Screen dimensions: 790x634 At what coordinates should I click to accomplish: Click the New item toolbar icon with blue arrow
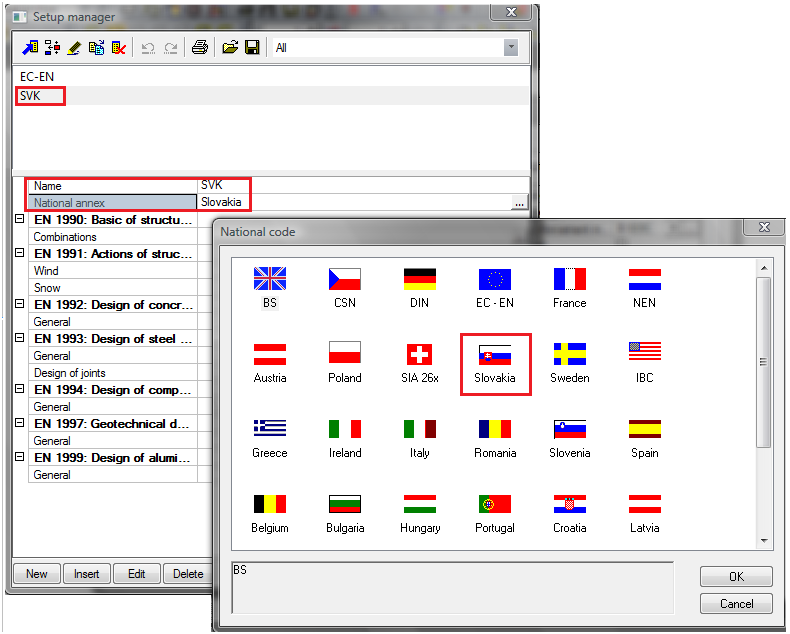[30, 48]
